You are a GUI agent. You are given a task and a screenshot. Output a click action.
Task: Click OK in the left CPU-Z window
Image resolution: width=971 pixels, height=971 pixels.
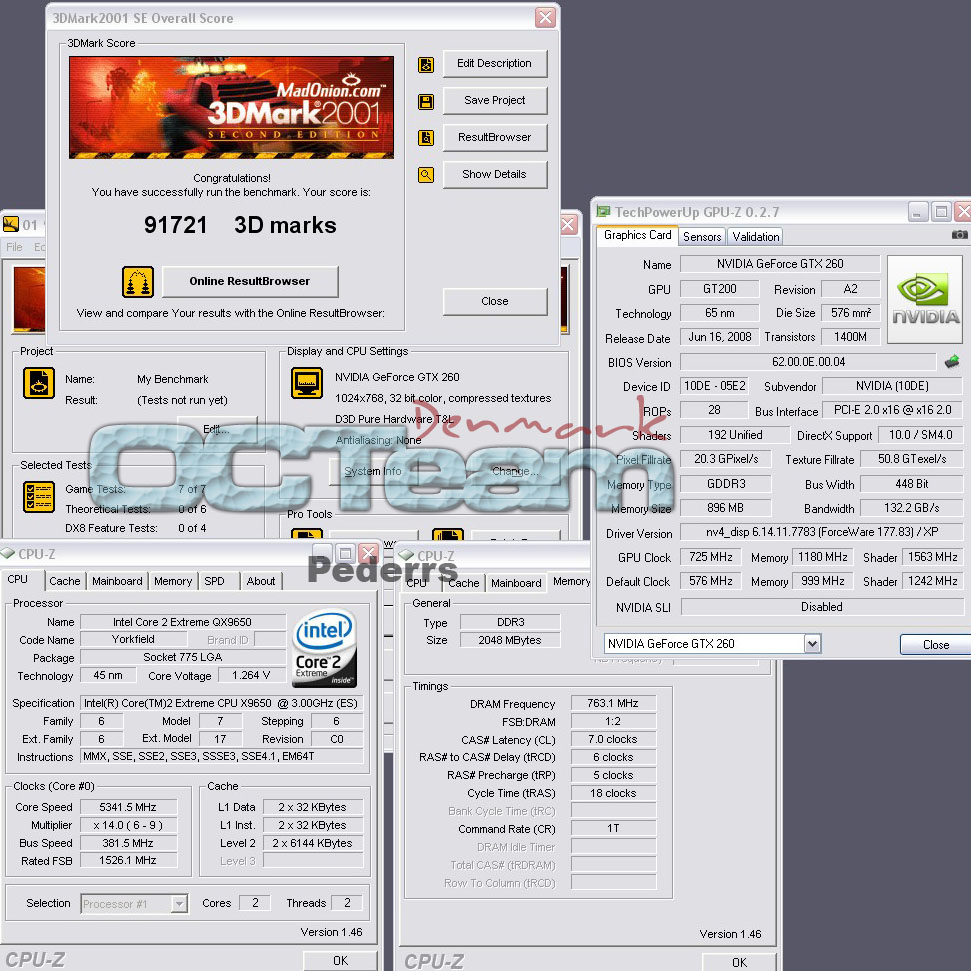[341, 960]
